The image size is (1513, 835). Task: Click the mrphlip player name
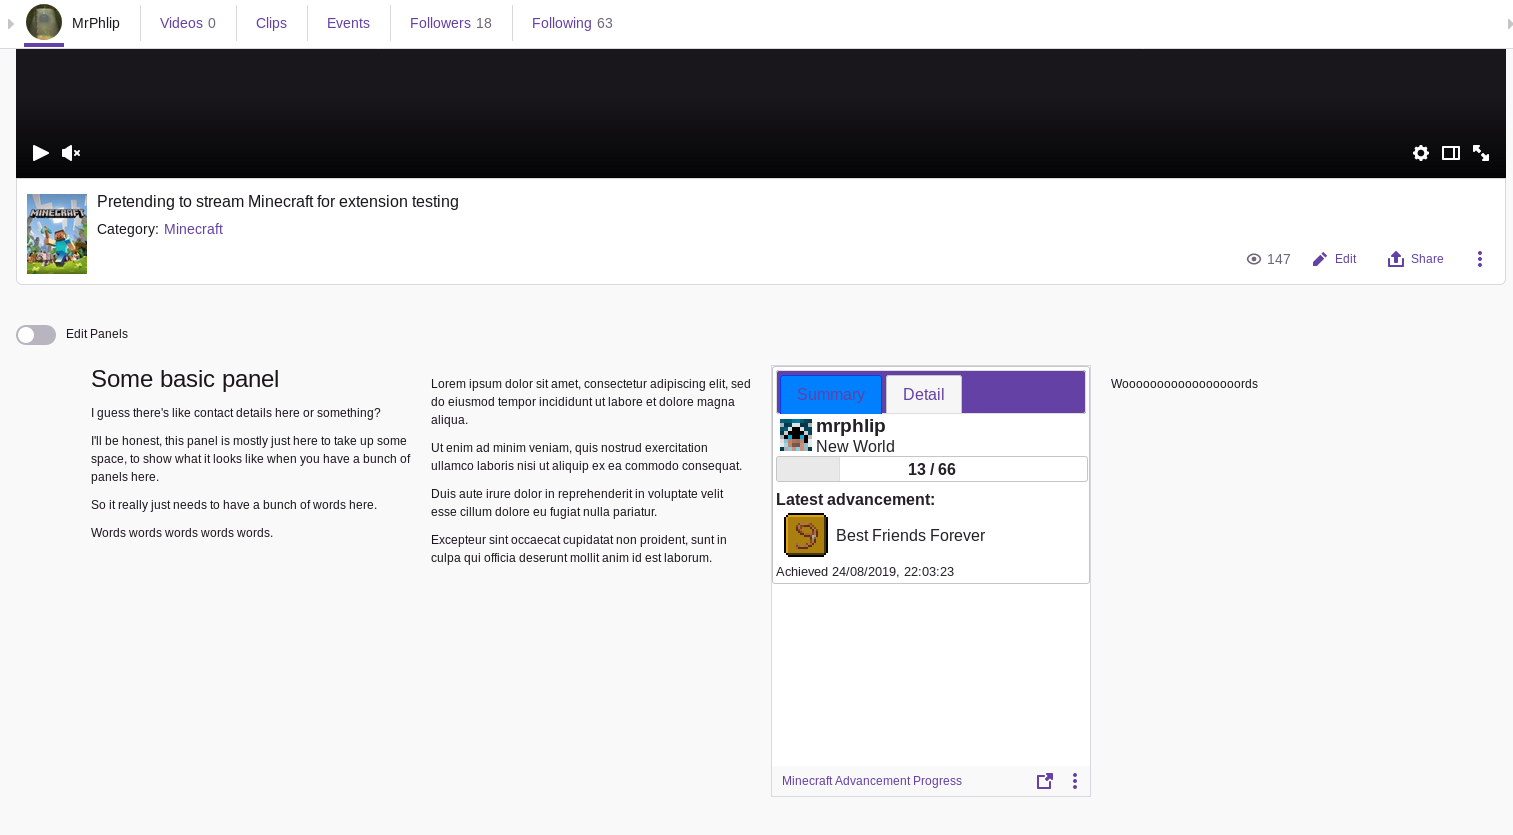point(851,426)
